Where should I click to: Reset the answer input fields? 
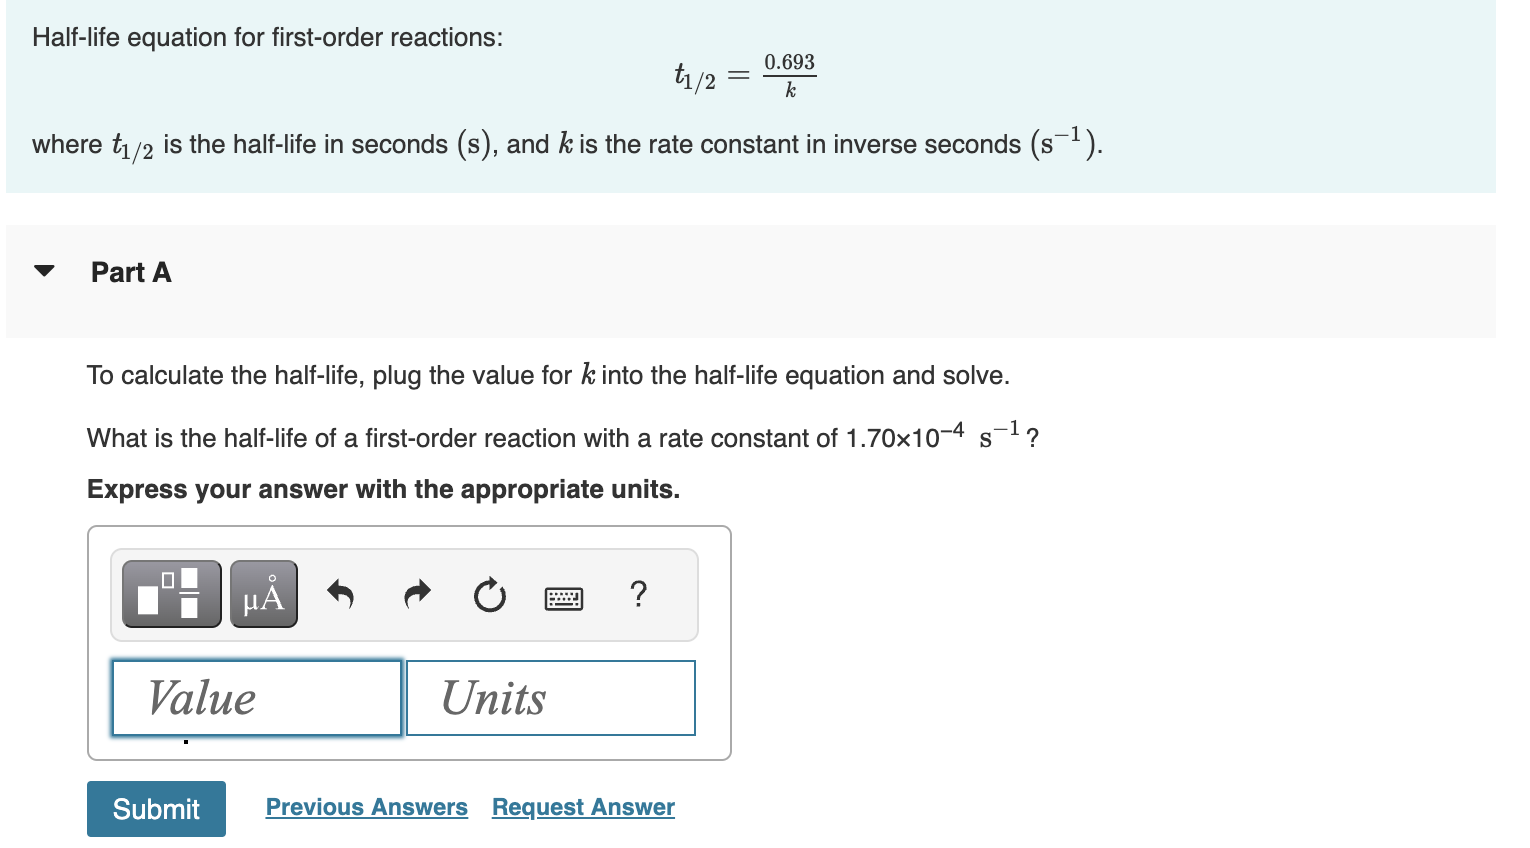(x=489, y=595)
